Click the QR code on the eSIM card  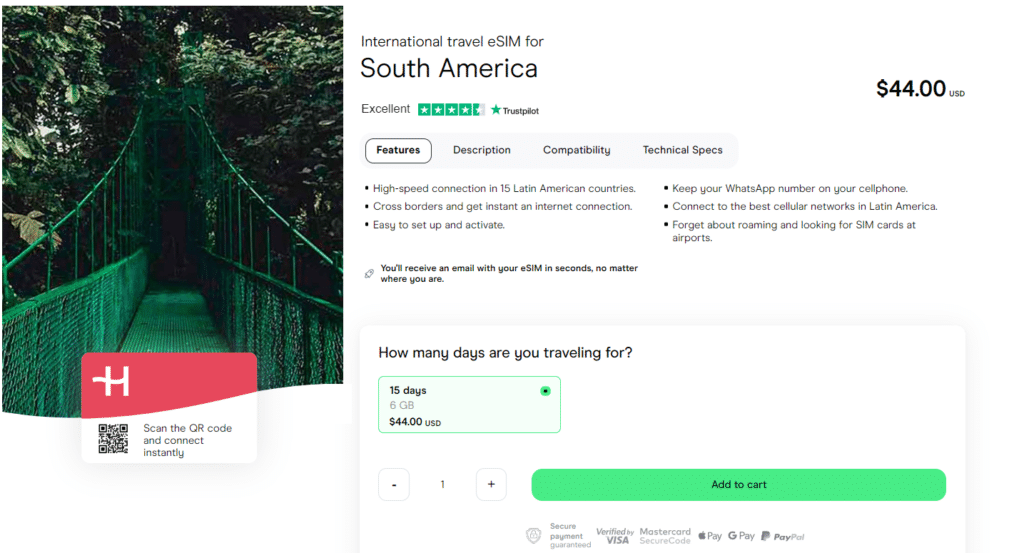point(113,439)
